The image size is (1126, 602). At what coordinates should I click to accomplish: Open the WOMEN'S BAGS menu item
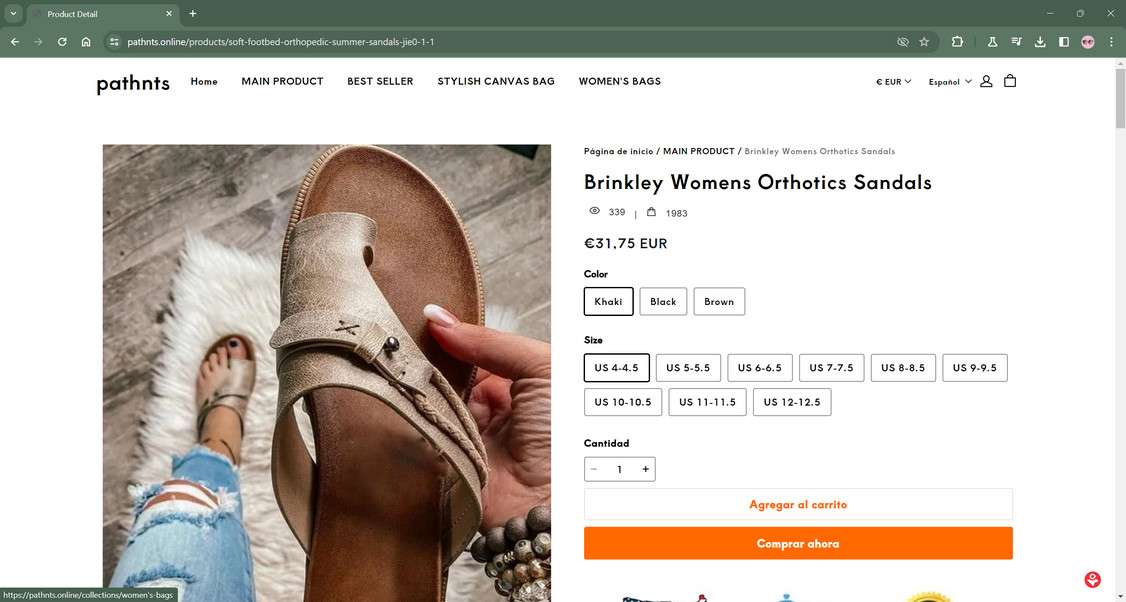point(619,81)
